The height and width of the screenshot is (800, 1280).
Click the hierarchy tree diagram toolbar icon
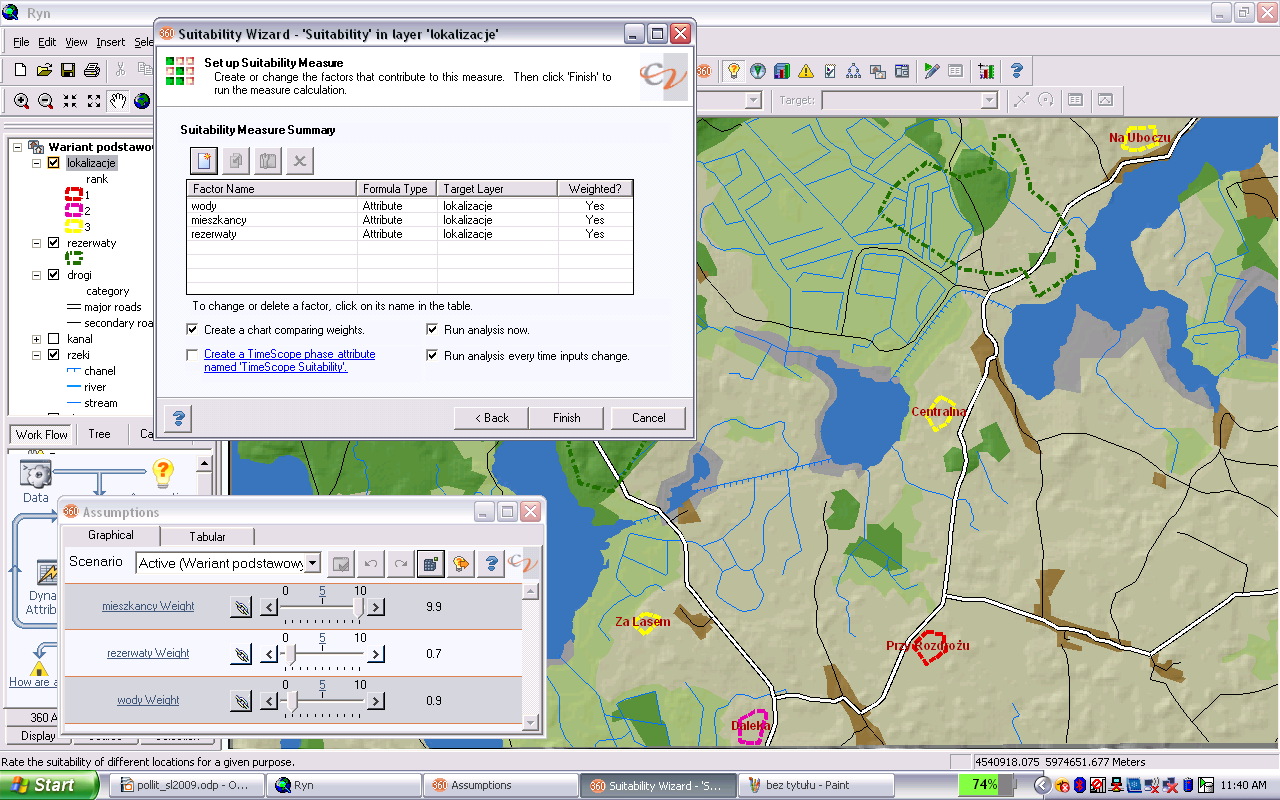[x=854, y=71]
